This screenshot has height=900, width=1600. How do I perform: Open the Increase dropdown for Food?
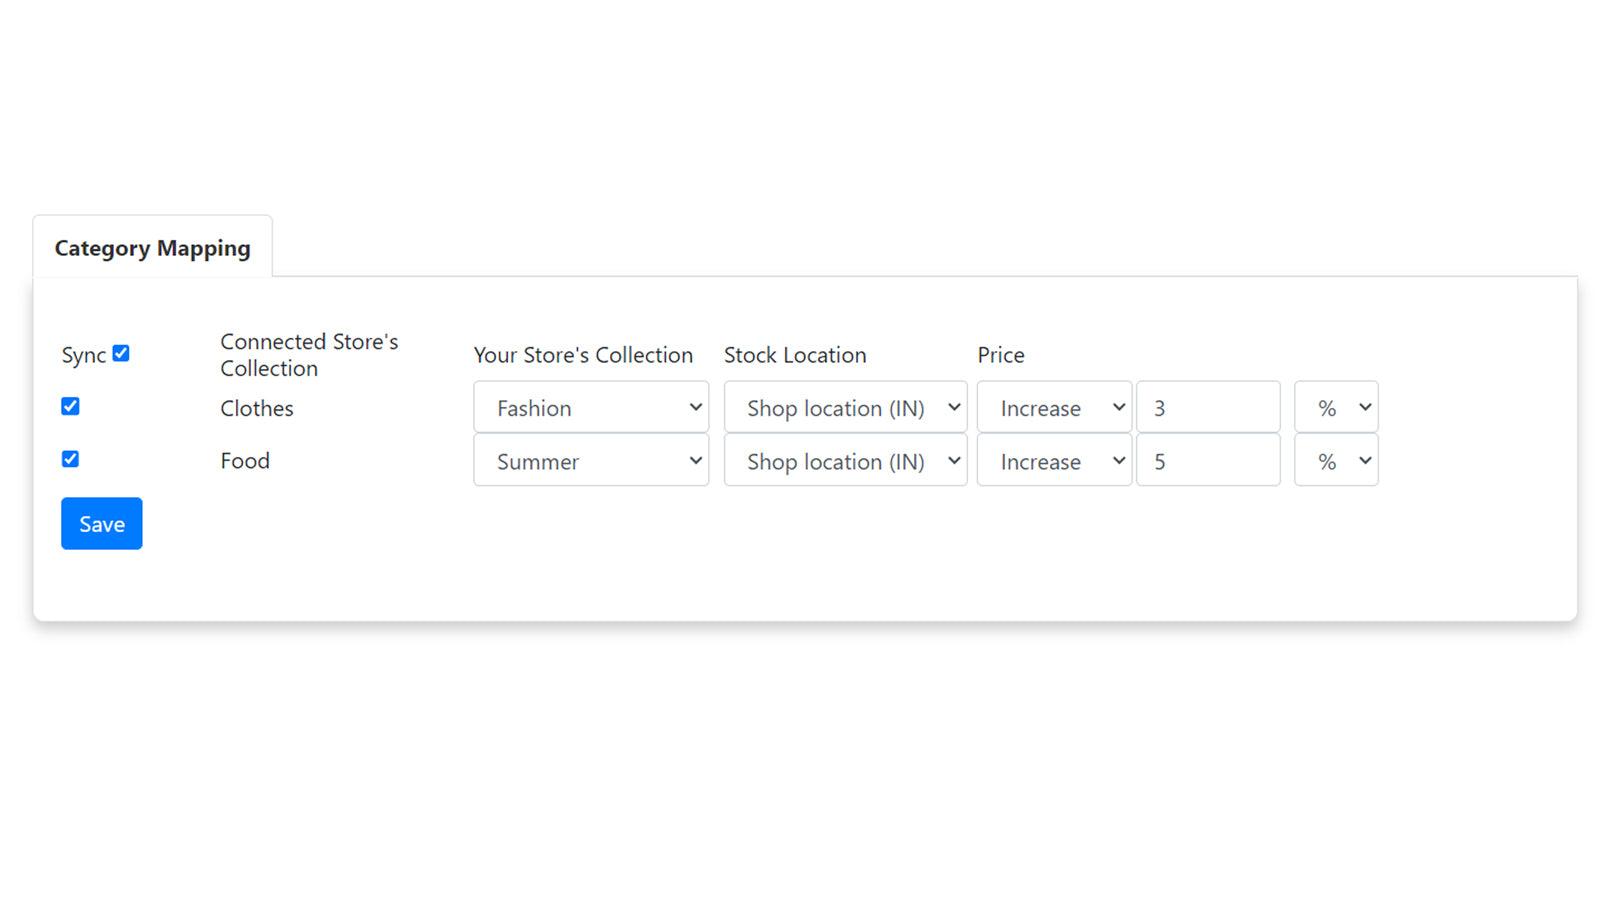(1053, 461)
